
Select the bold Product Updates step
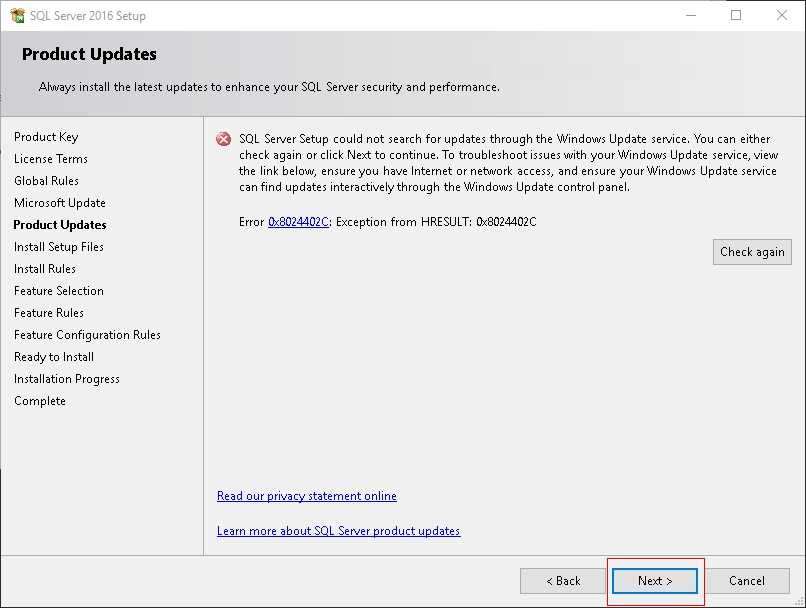(60, 225)
